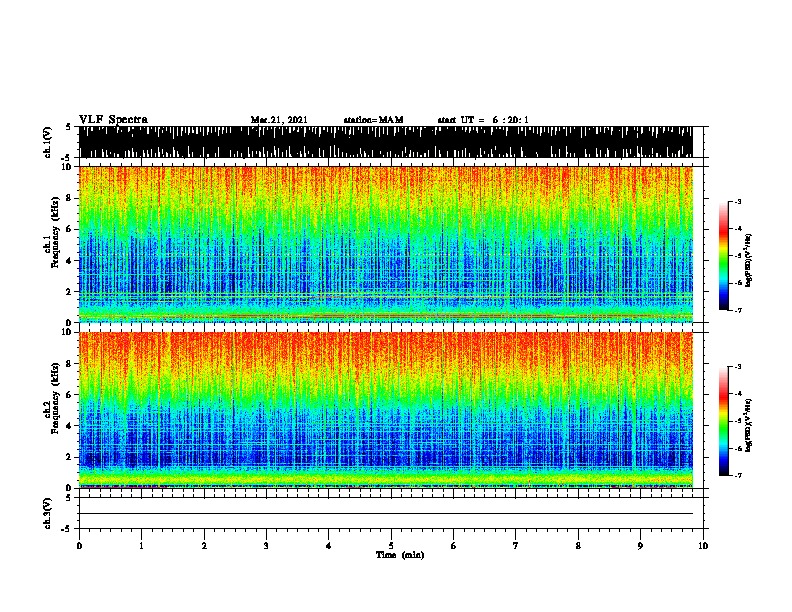Click time axis tick label '0'
Screen dimensions: 792x612
79,546
